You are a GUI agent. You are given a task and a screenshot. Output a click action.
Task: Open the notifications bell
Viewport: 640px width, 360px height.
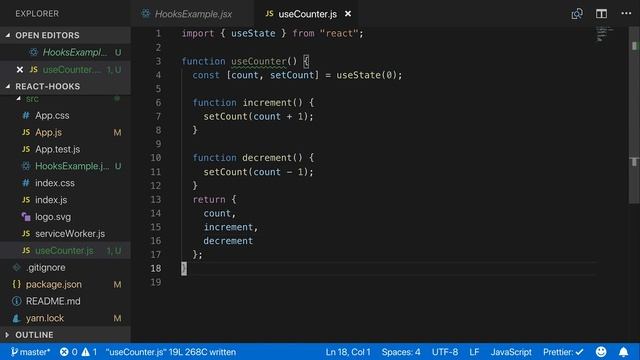coord(623,352)
